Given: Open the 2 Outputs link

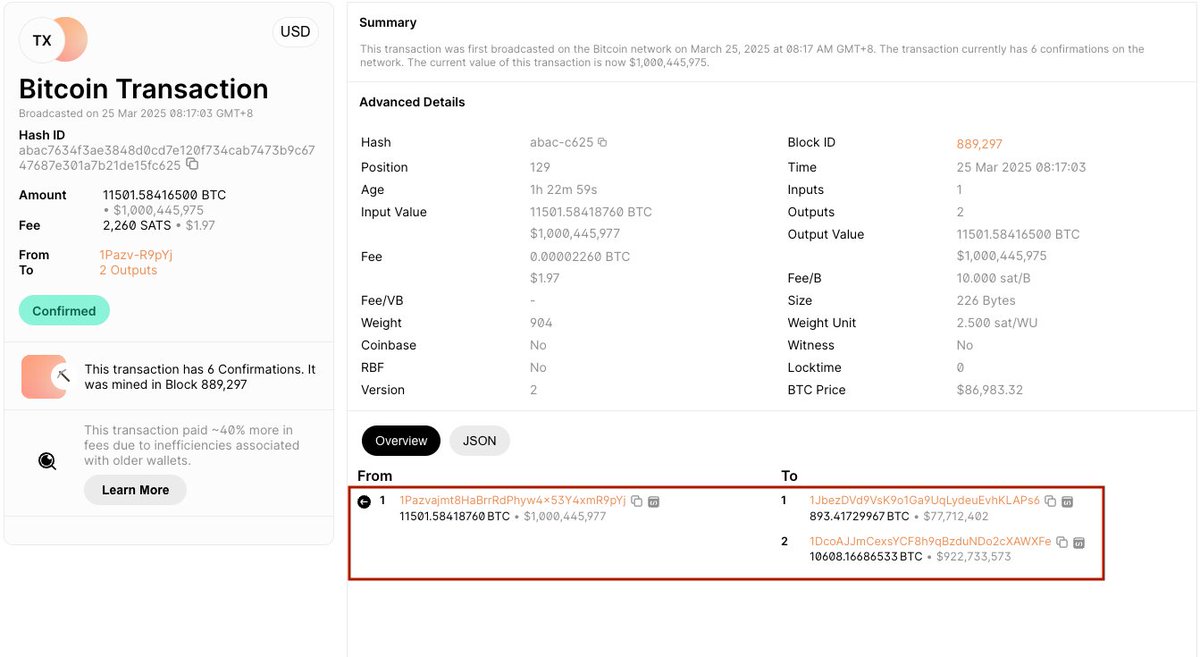Looking at the screenshot, I should pos(126,269).
